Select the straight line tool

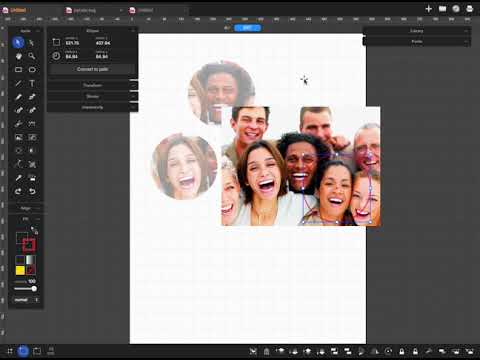click(19, 83)
